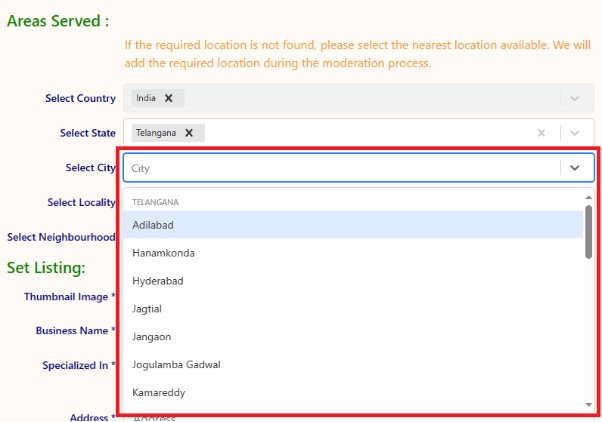
Task: Choose Adilabad from the city list
Action: tap(153, 225)
